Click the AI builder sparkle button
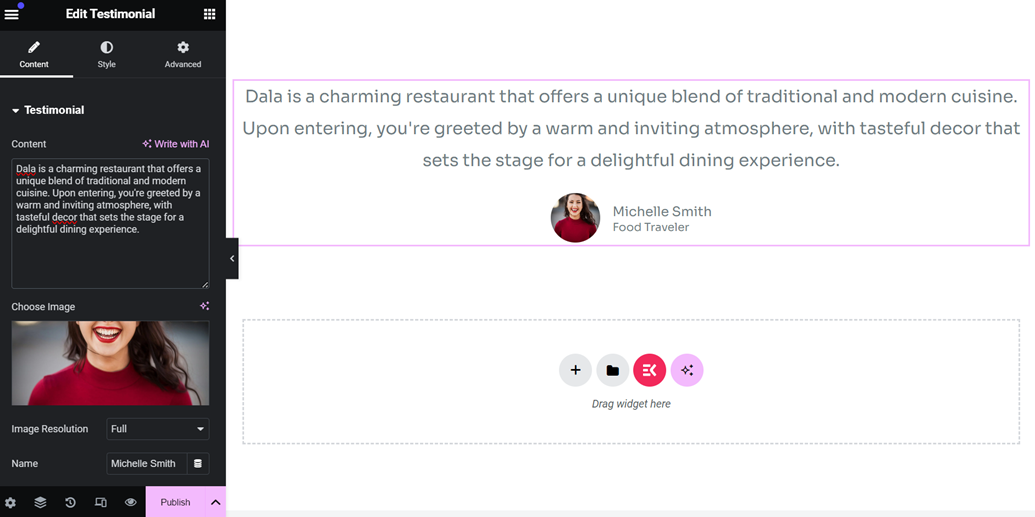 (687, 370)
